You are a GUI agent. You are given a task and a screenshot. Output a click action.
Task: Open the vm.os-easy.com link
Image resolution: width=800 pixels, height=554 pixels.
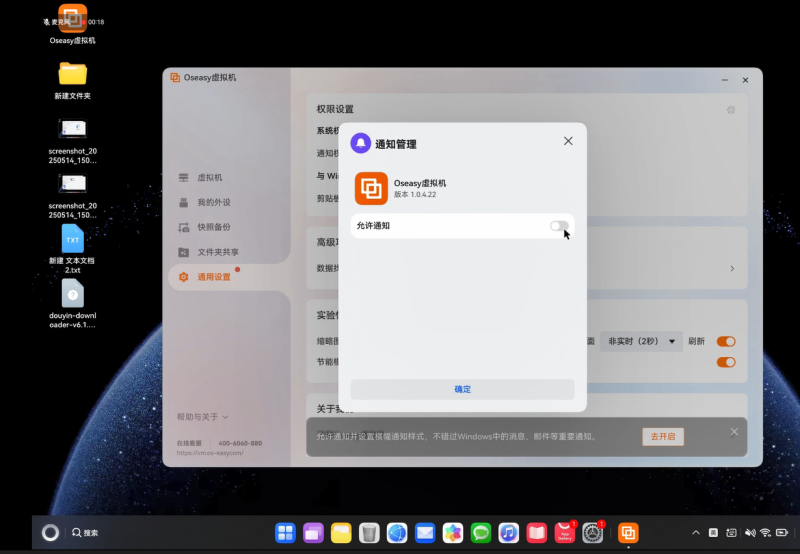point(210,453)
